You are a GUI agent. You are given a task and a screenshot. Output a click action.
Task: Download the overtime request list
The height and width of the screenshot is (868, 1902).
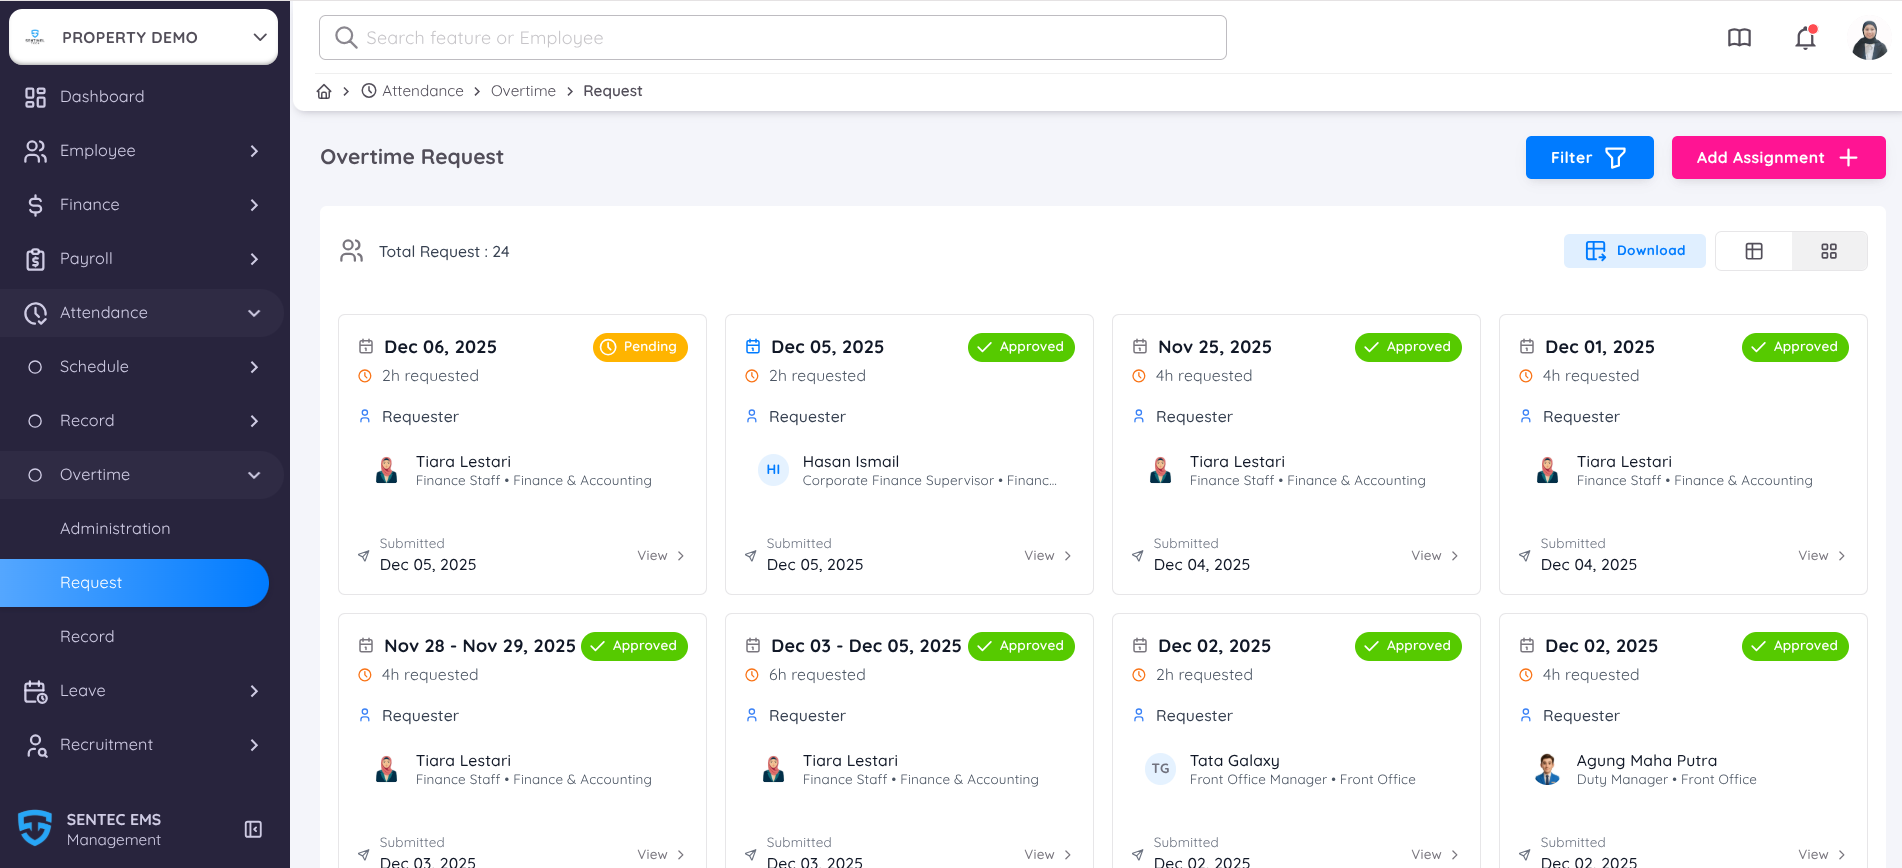(1635, 251)
